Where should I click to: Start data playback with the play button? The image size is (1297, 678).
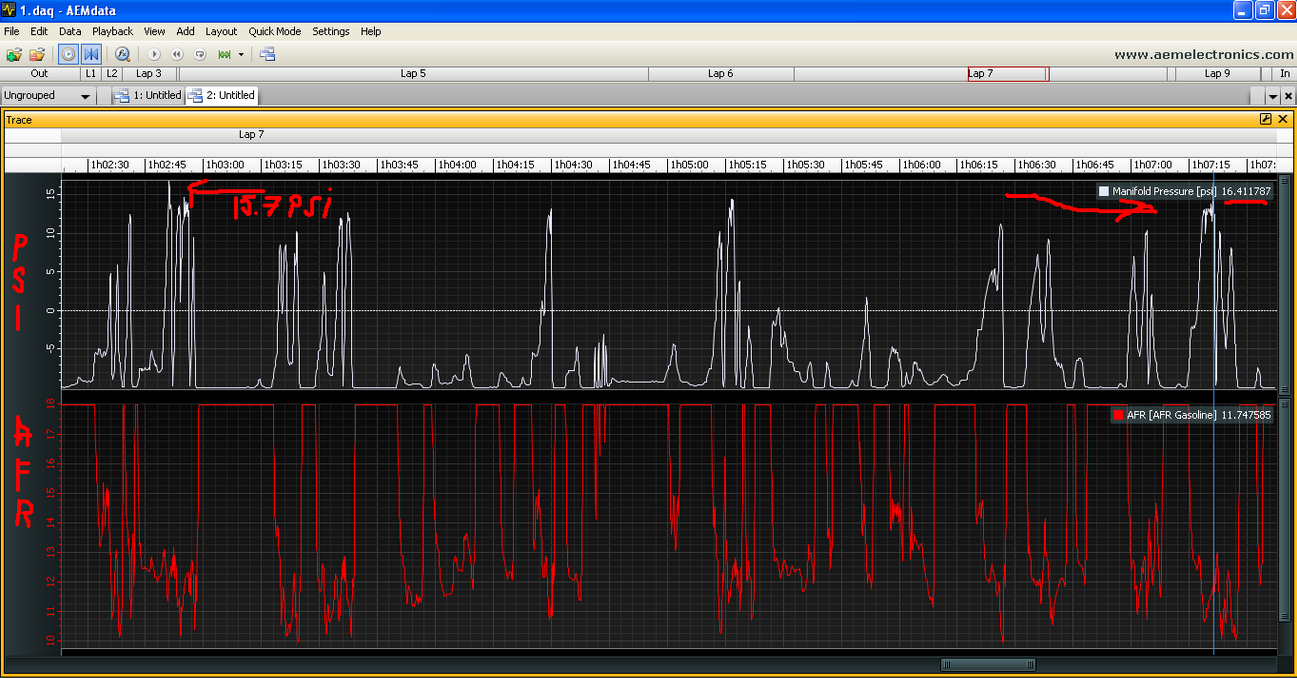pyautogui.click(x=154, y=54)
